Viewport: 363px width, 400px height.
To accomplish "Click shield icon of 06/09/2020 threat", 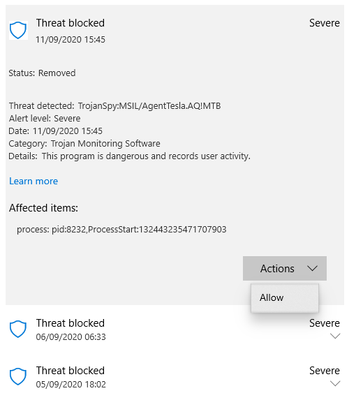I will tap(18, 329).
